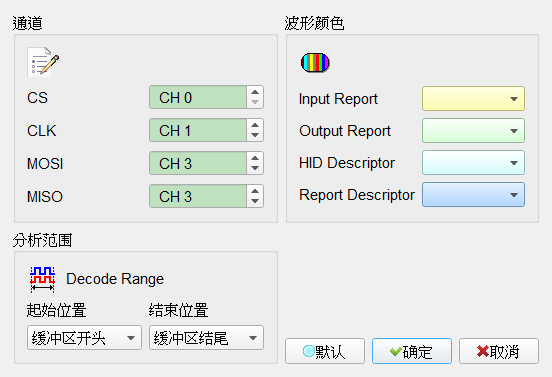Open the 结束位置 dropdown 缓冲区结尾
The width and height of the screenshot is (552, 377).
click(x=206, y=338)
